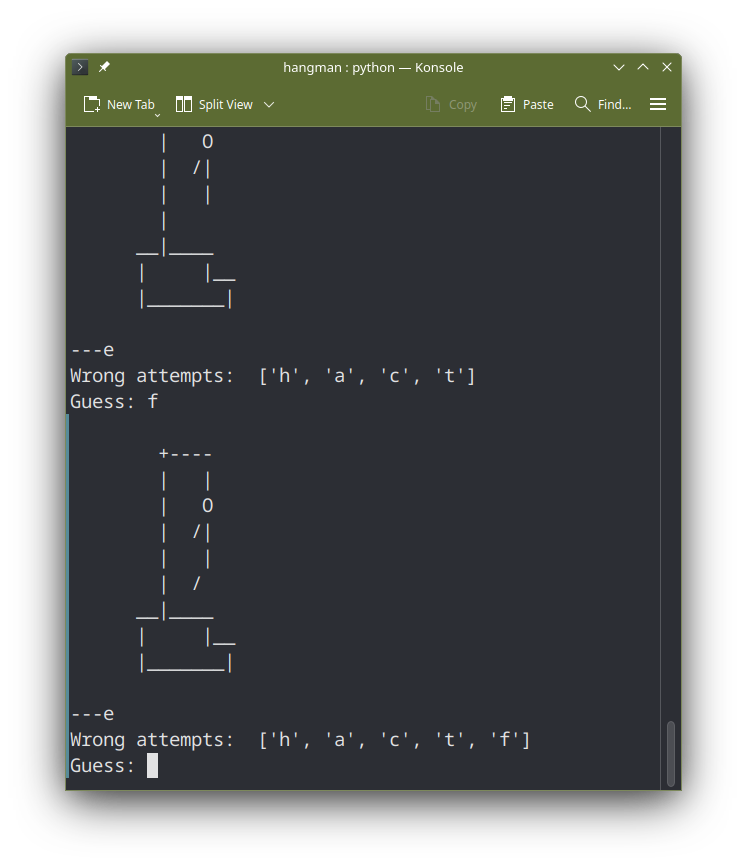Screen dimensions: 747x868
Task: Paste clipboard text with the Paste button
Action: (527, 104)
